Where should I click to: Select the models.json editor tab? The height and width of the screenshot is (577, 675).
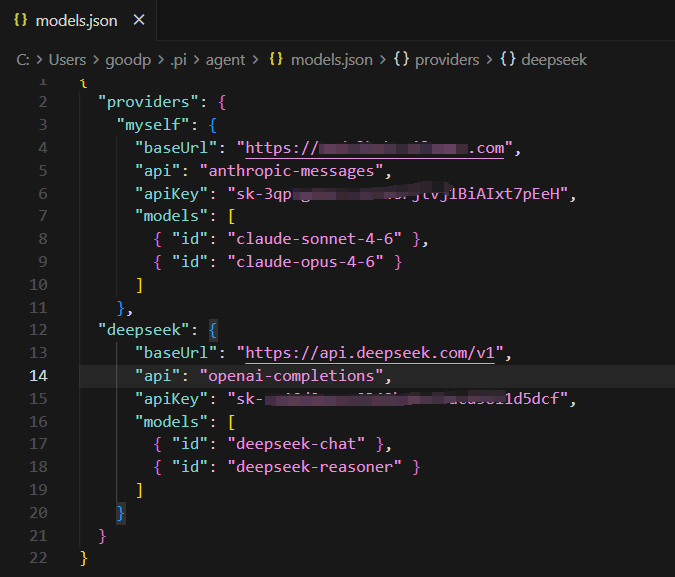[x=78, y=20]
